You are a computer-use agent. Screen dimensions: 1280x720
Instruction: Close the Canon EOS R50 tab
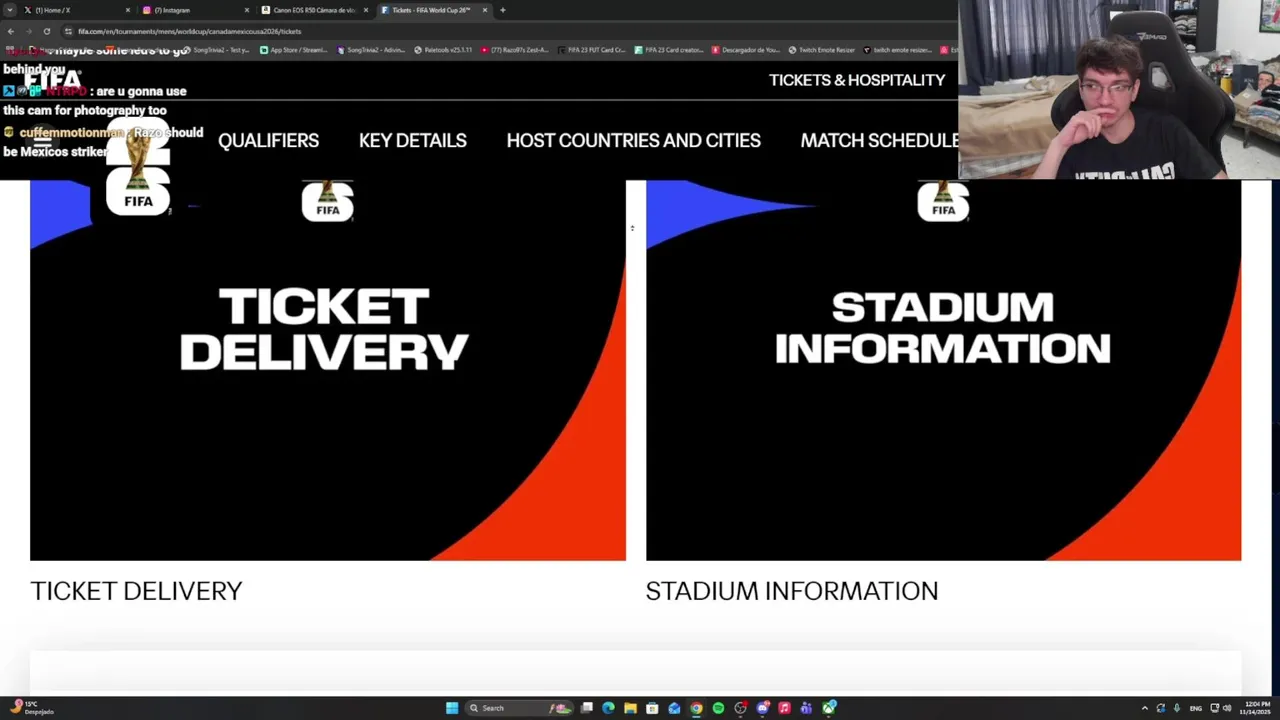tap(366, 10)
